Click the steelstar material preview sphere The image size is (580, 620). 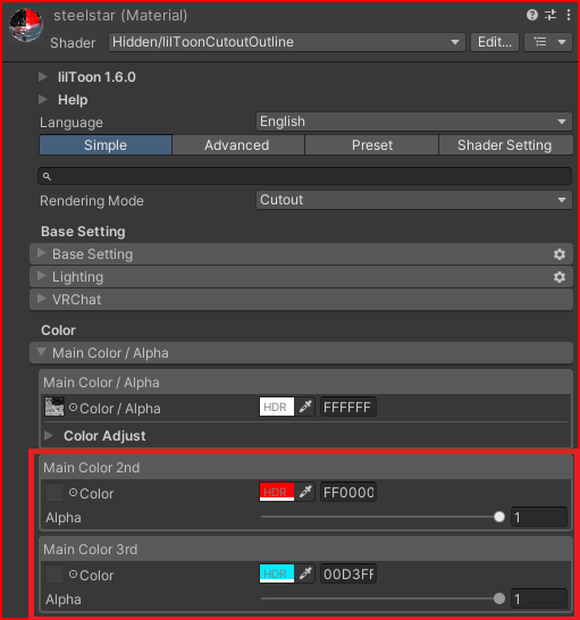[x=26, y=25]
